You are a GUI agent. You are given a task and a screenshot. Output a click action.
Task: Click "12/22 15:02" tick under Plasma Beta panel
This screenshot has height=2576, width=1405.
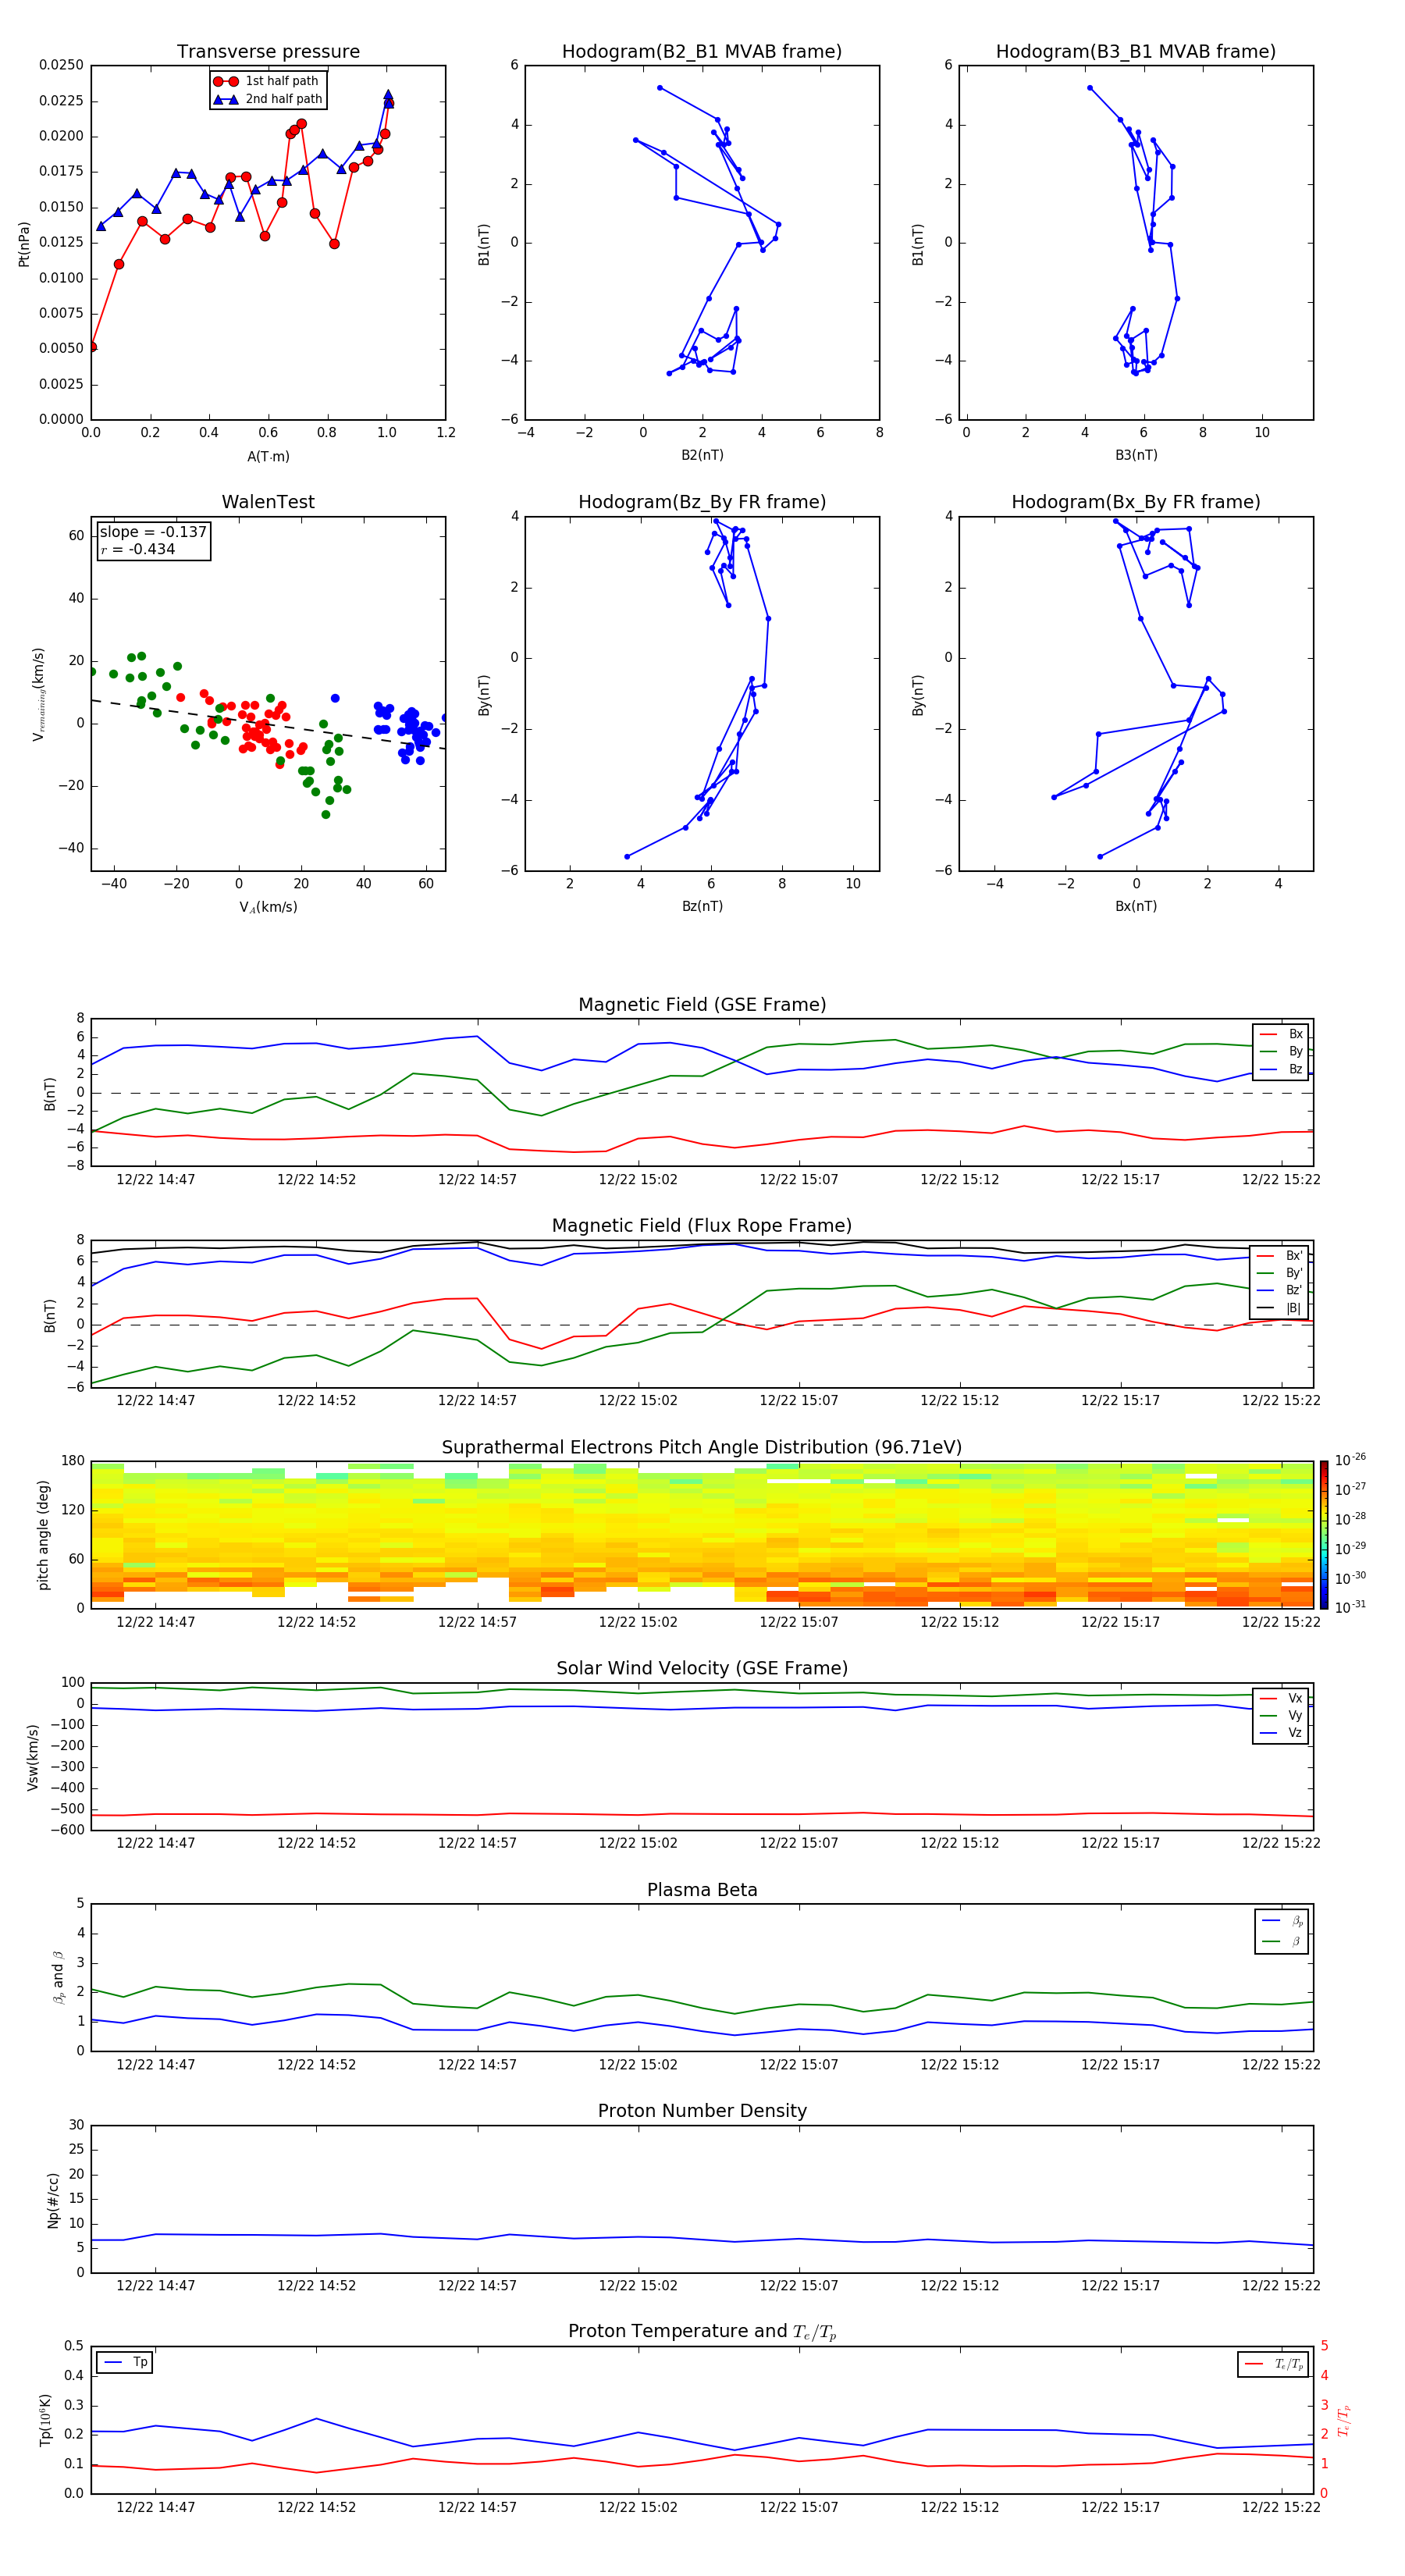tap(638, 2064)
